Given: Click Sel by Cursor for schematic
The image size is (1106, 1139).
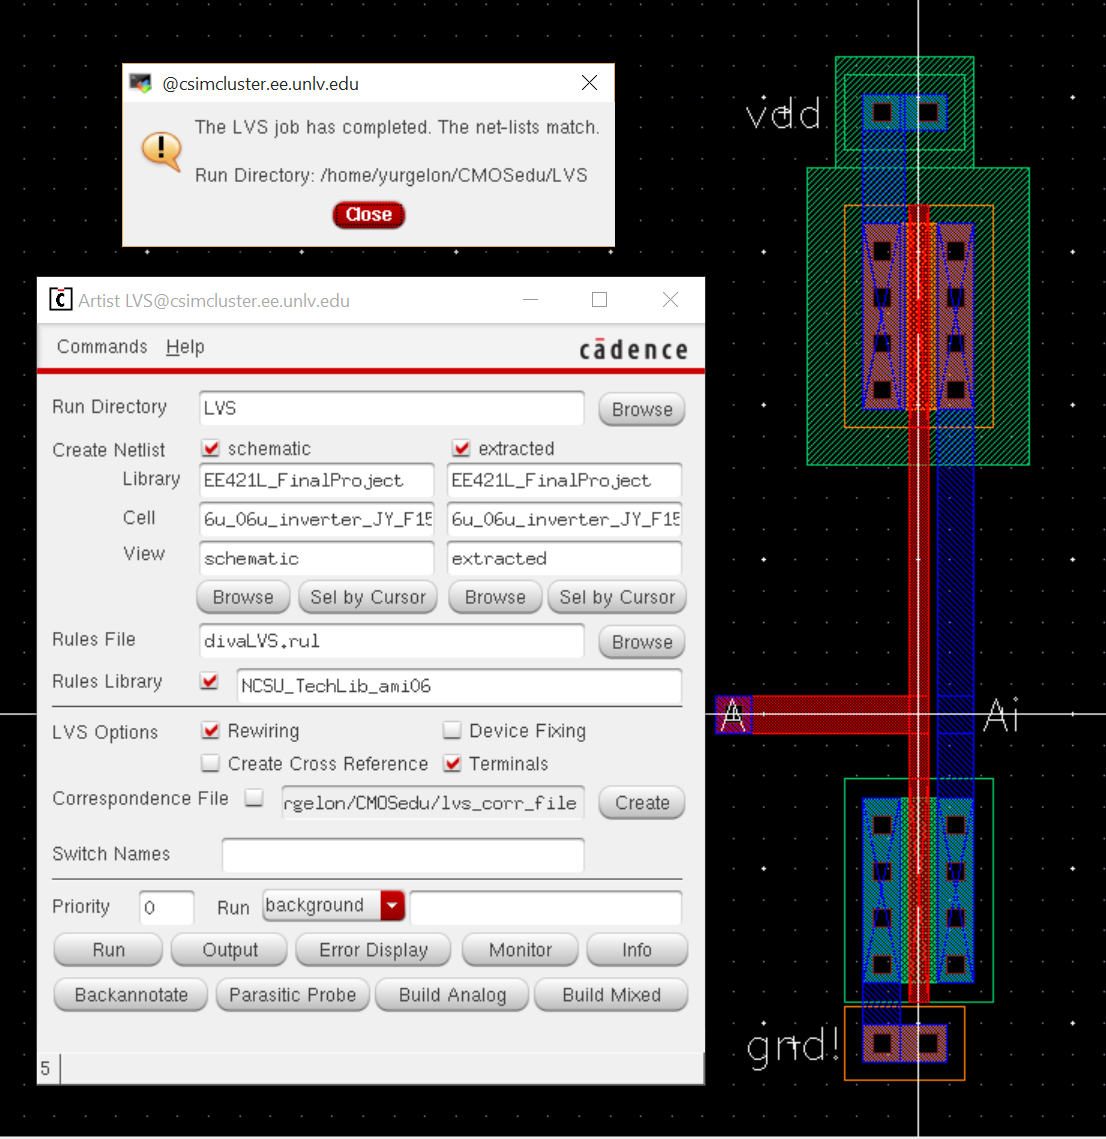Looking at the screenshot, I should [x=367, y=597].
